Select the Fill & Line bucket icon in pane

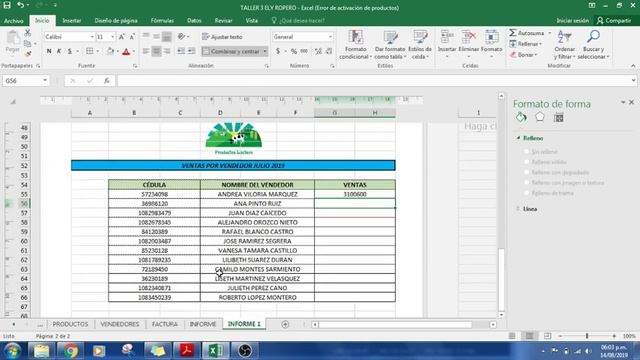(521, 118)
